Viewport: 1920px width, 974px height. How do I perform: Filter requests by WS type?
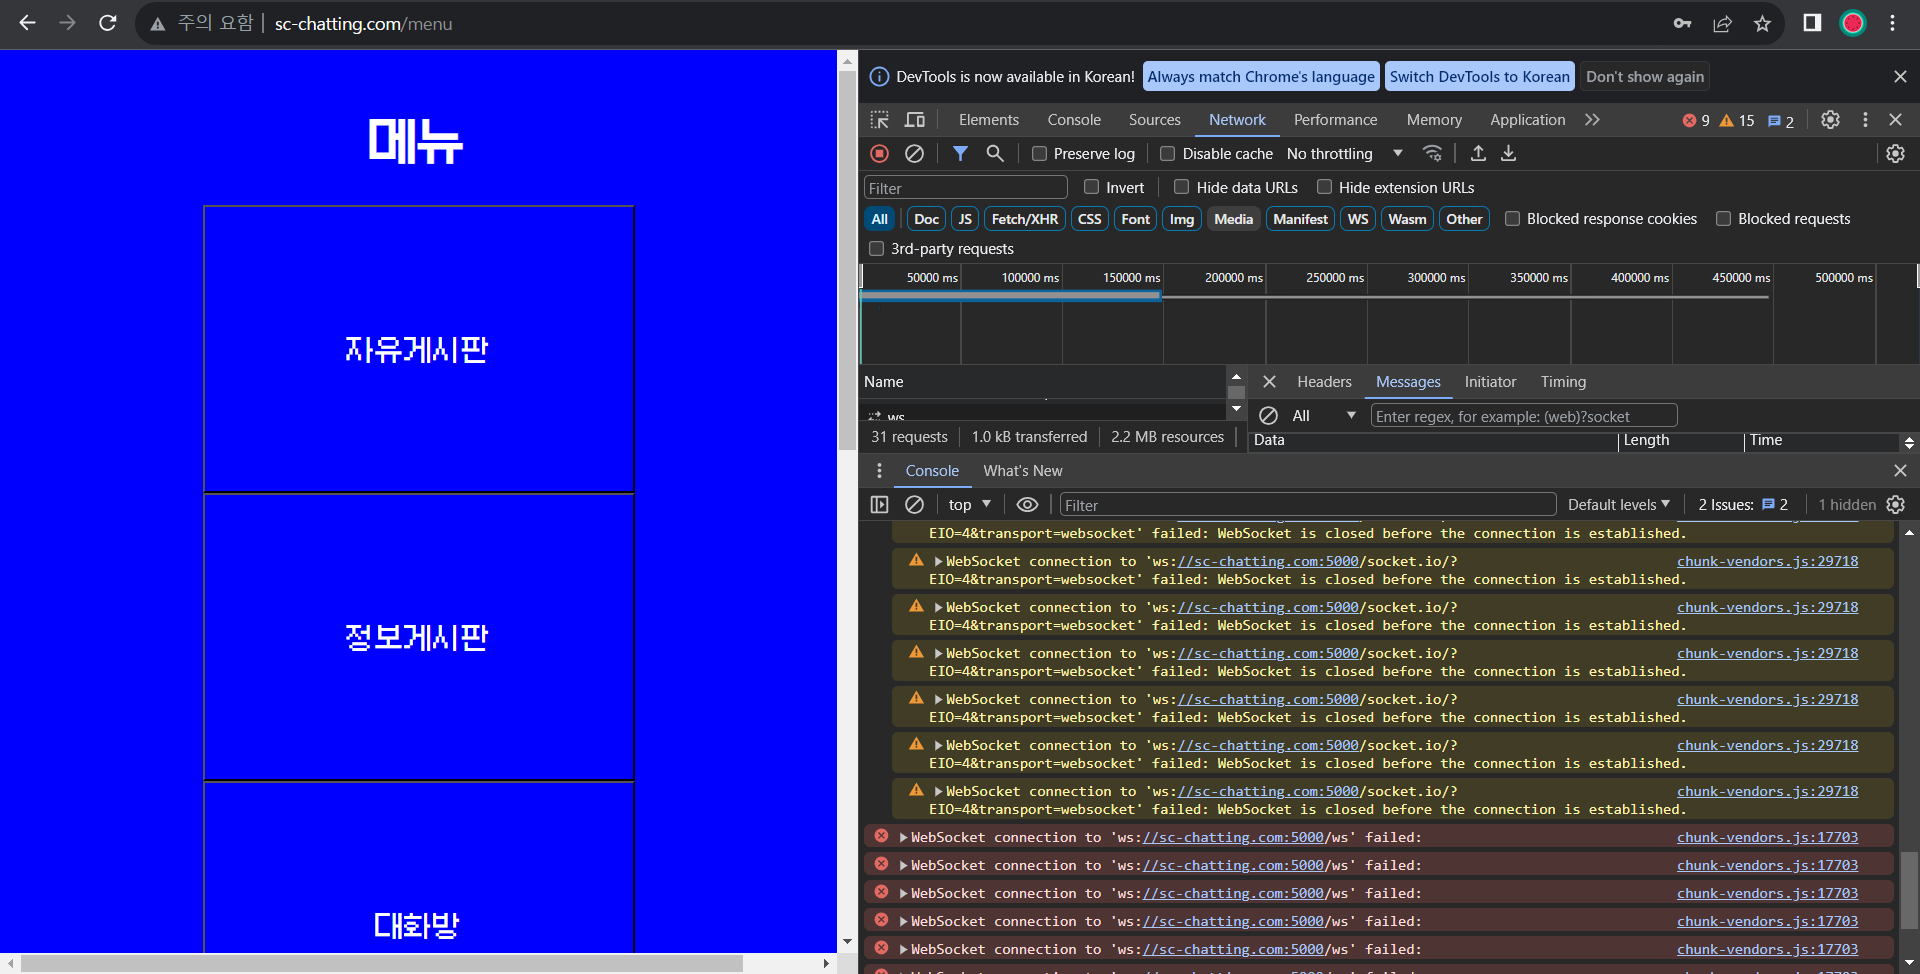pyautogui.click(x=1357, y=219)
